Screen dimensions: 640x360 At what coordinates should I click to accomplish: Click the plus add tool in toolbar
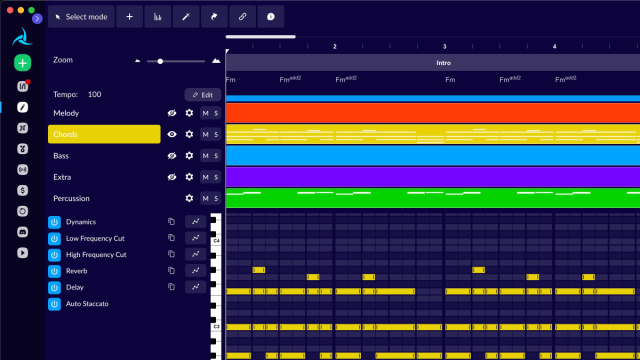tap(129, 17)
